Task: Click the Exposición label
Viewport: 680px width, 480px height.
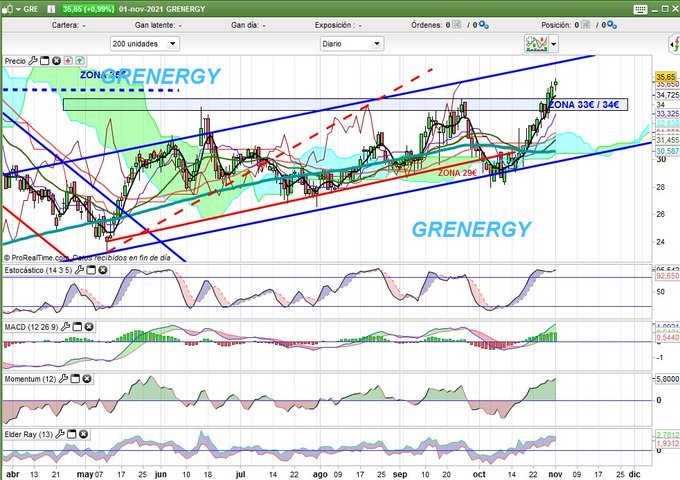Action: 333,25
